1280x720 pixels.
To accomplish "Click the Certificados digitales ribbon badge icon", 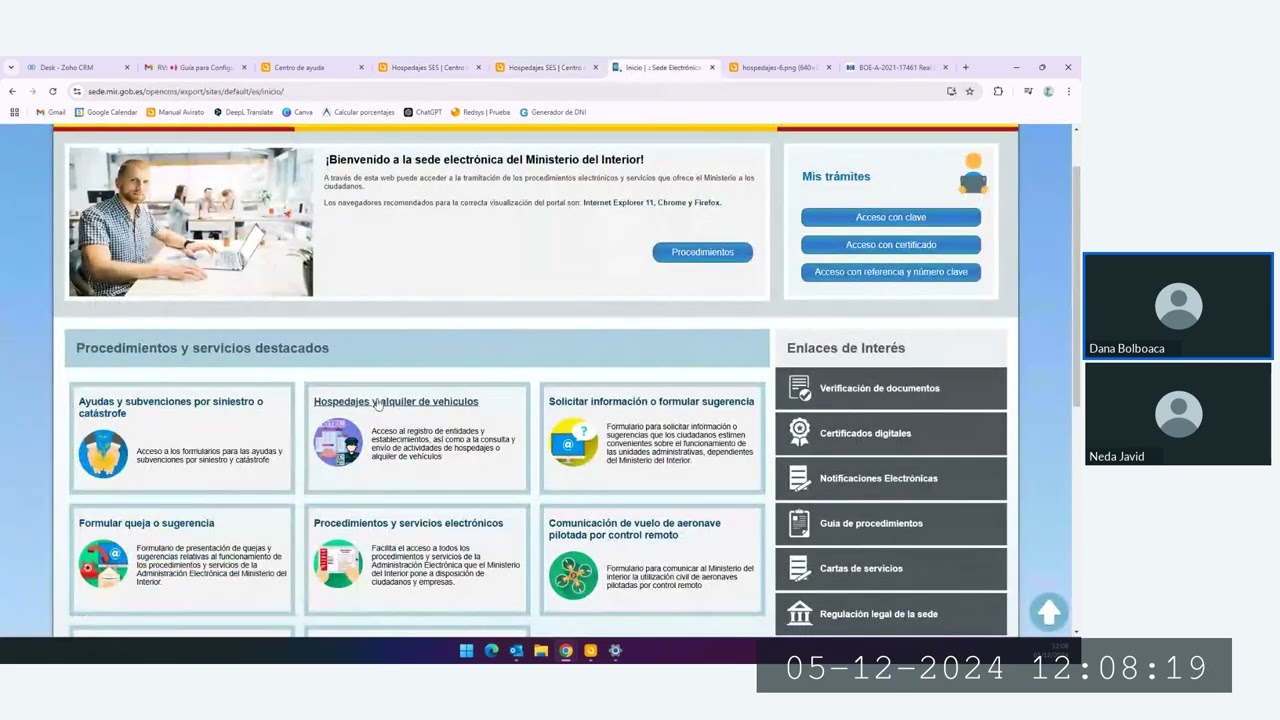I will [799, 433].
